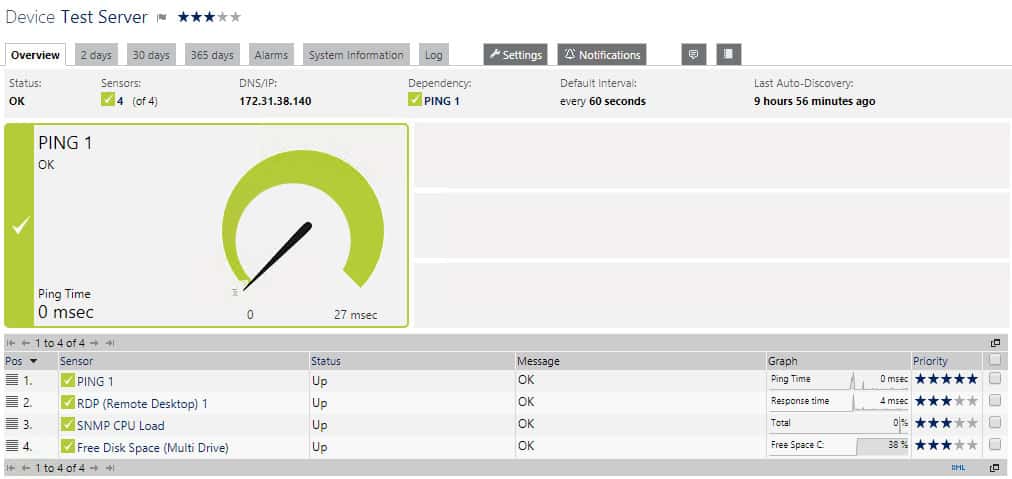Sort table by Priority column header
The height and width of the screenshot is (479, 1012).
click(930, 362)
